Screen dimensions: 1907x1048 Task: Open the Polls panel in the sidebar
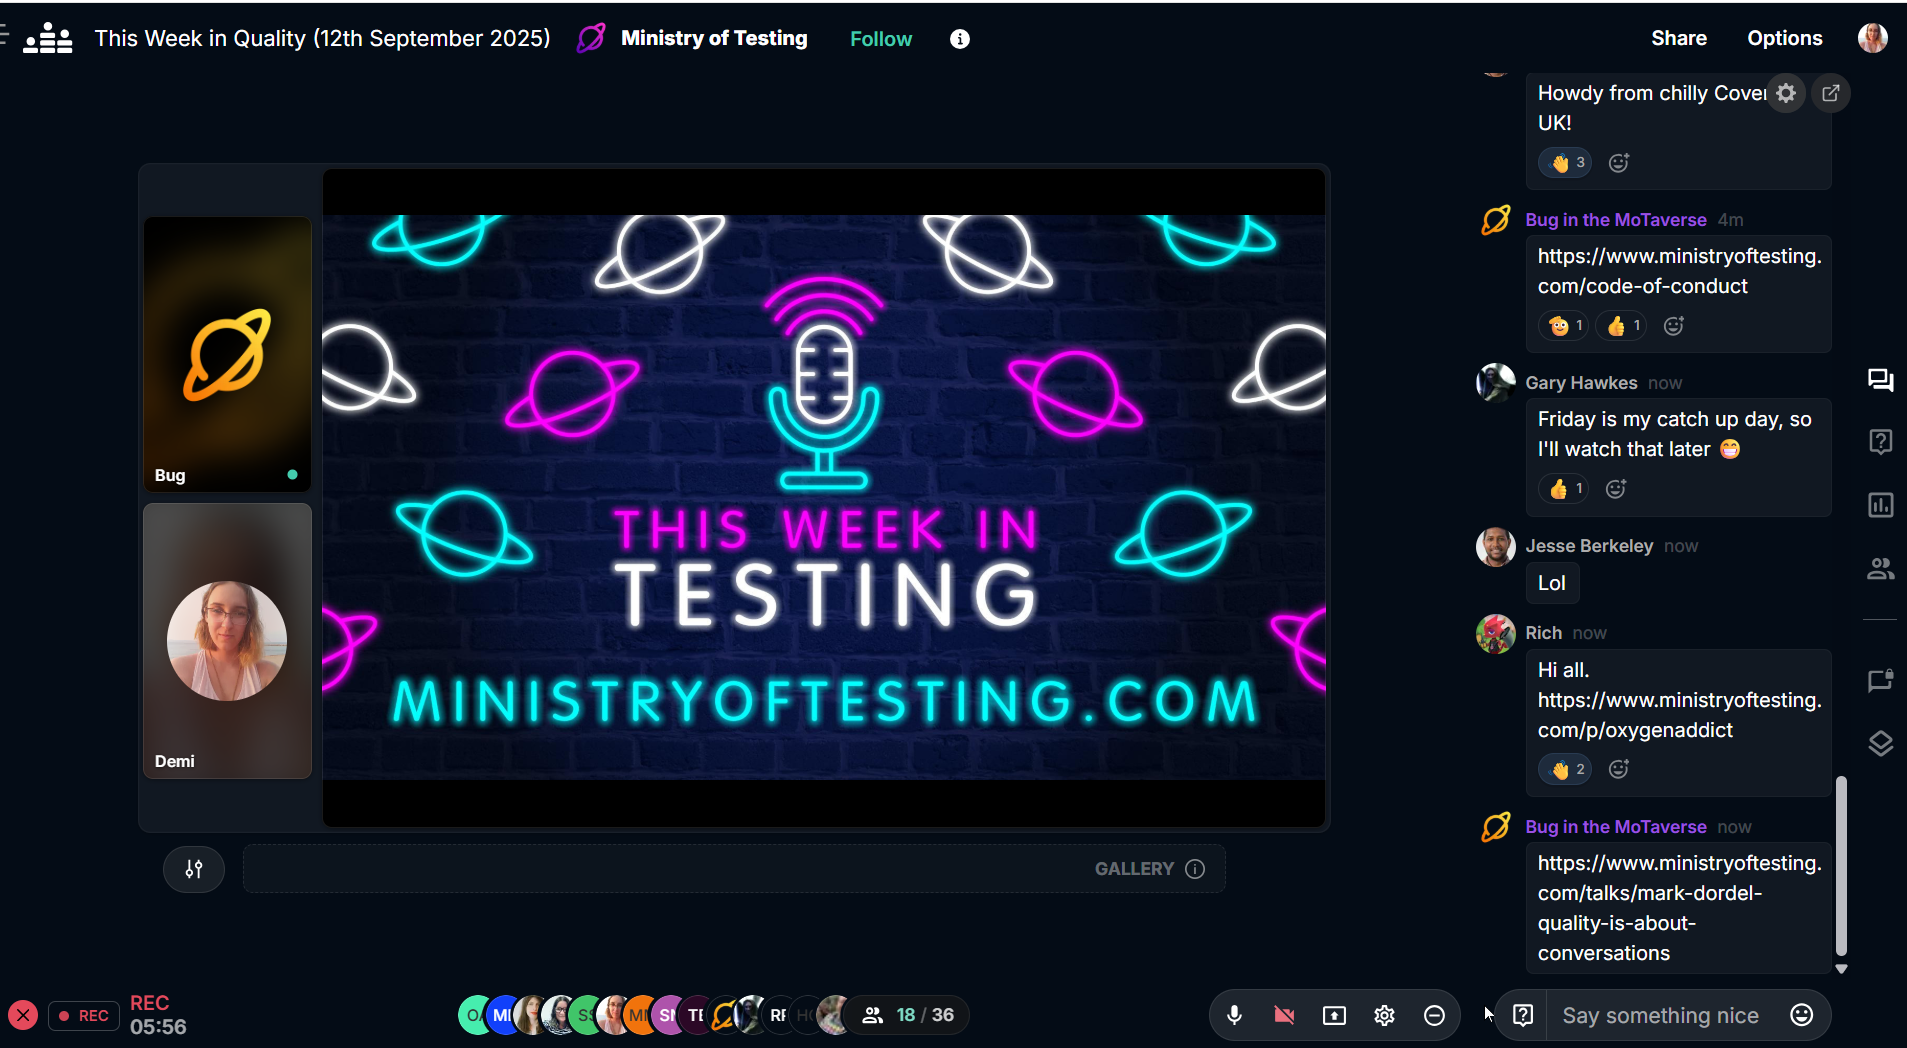(x=1880, y=505)
